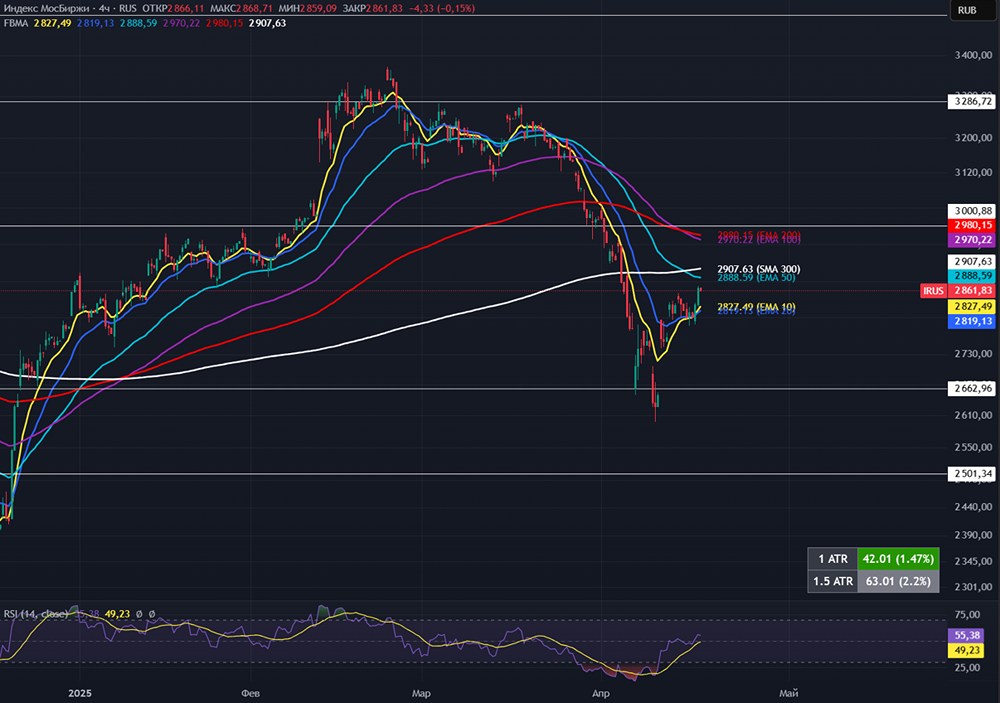
Task: Click purple 2970,22 value in FBMA legend
Action: (x=181, y=23)
